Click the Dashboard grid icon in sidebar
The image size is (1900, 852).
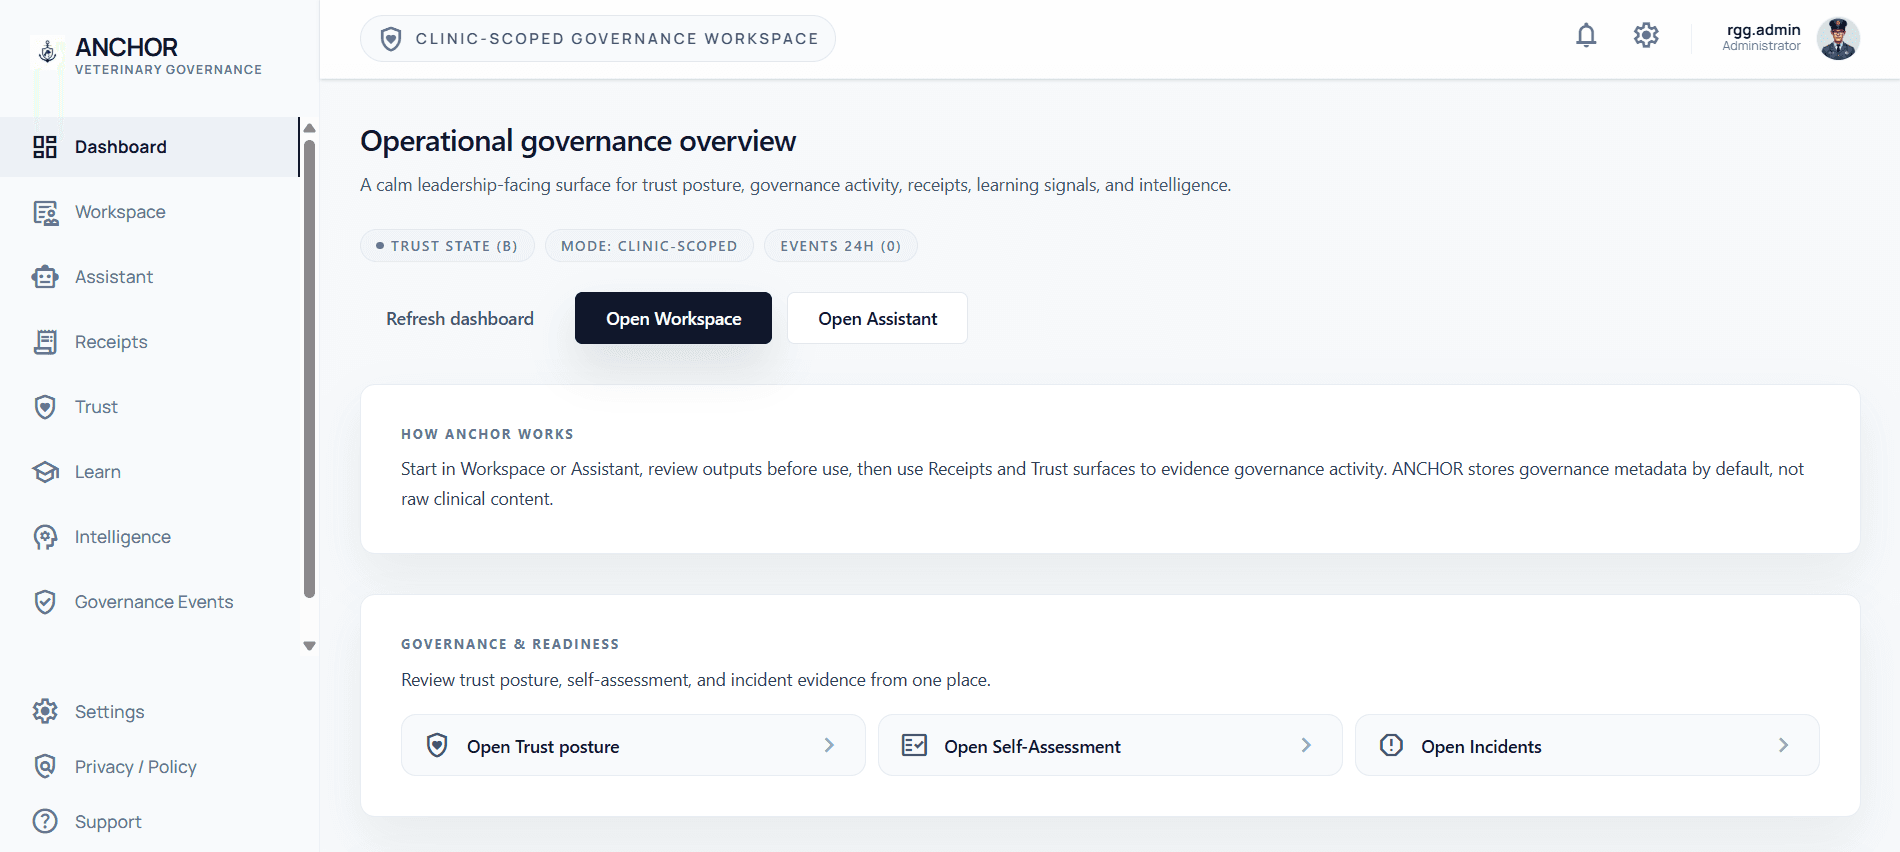(x=45, y=147)
